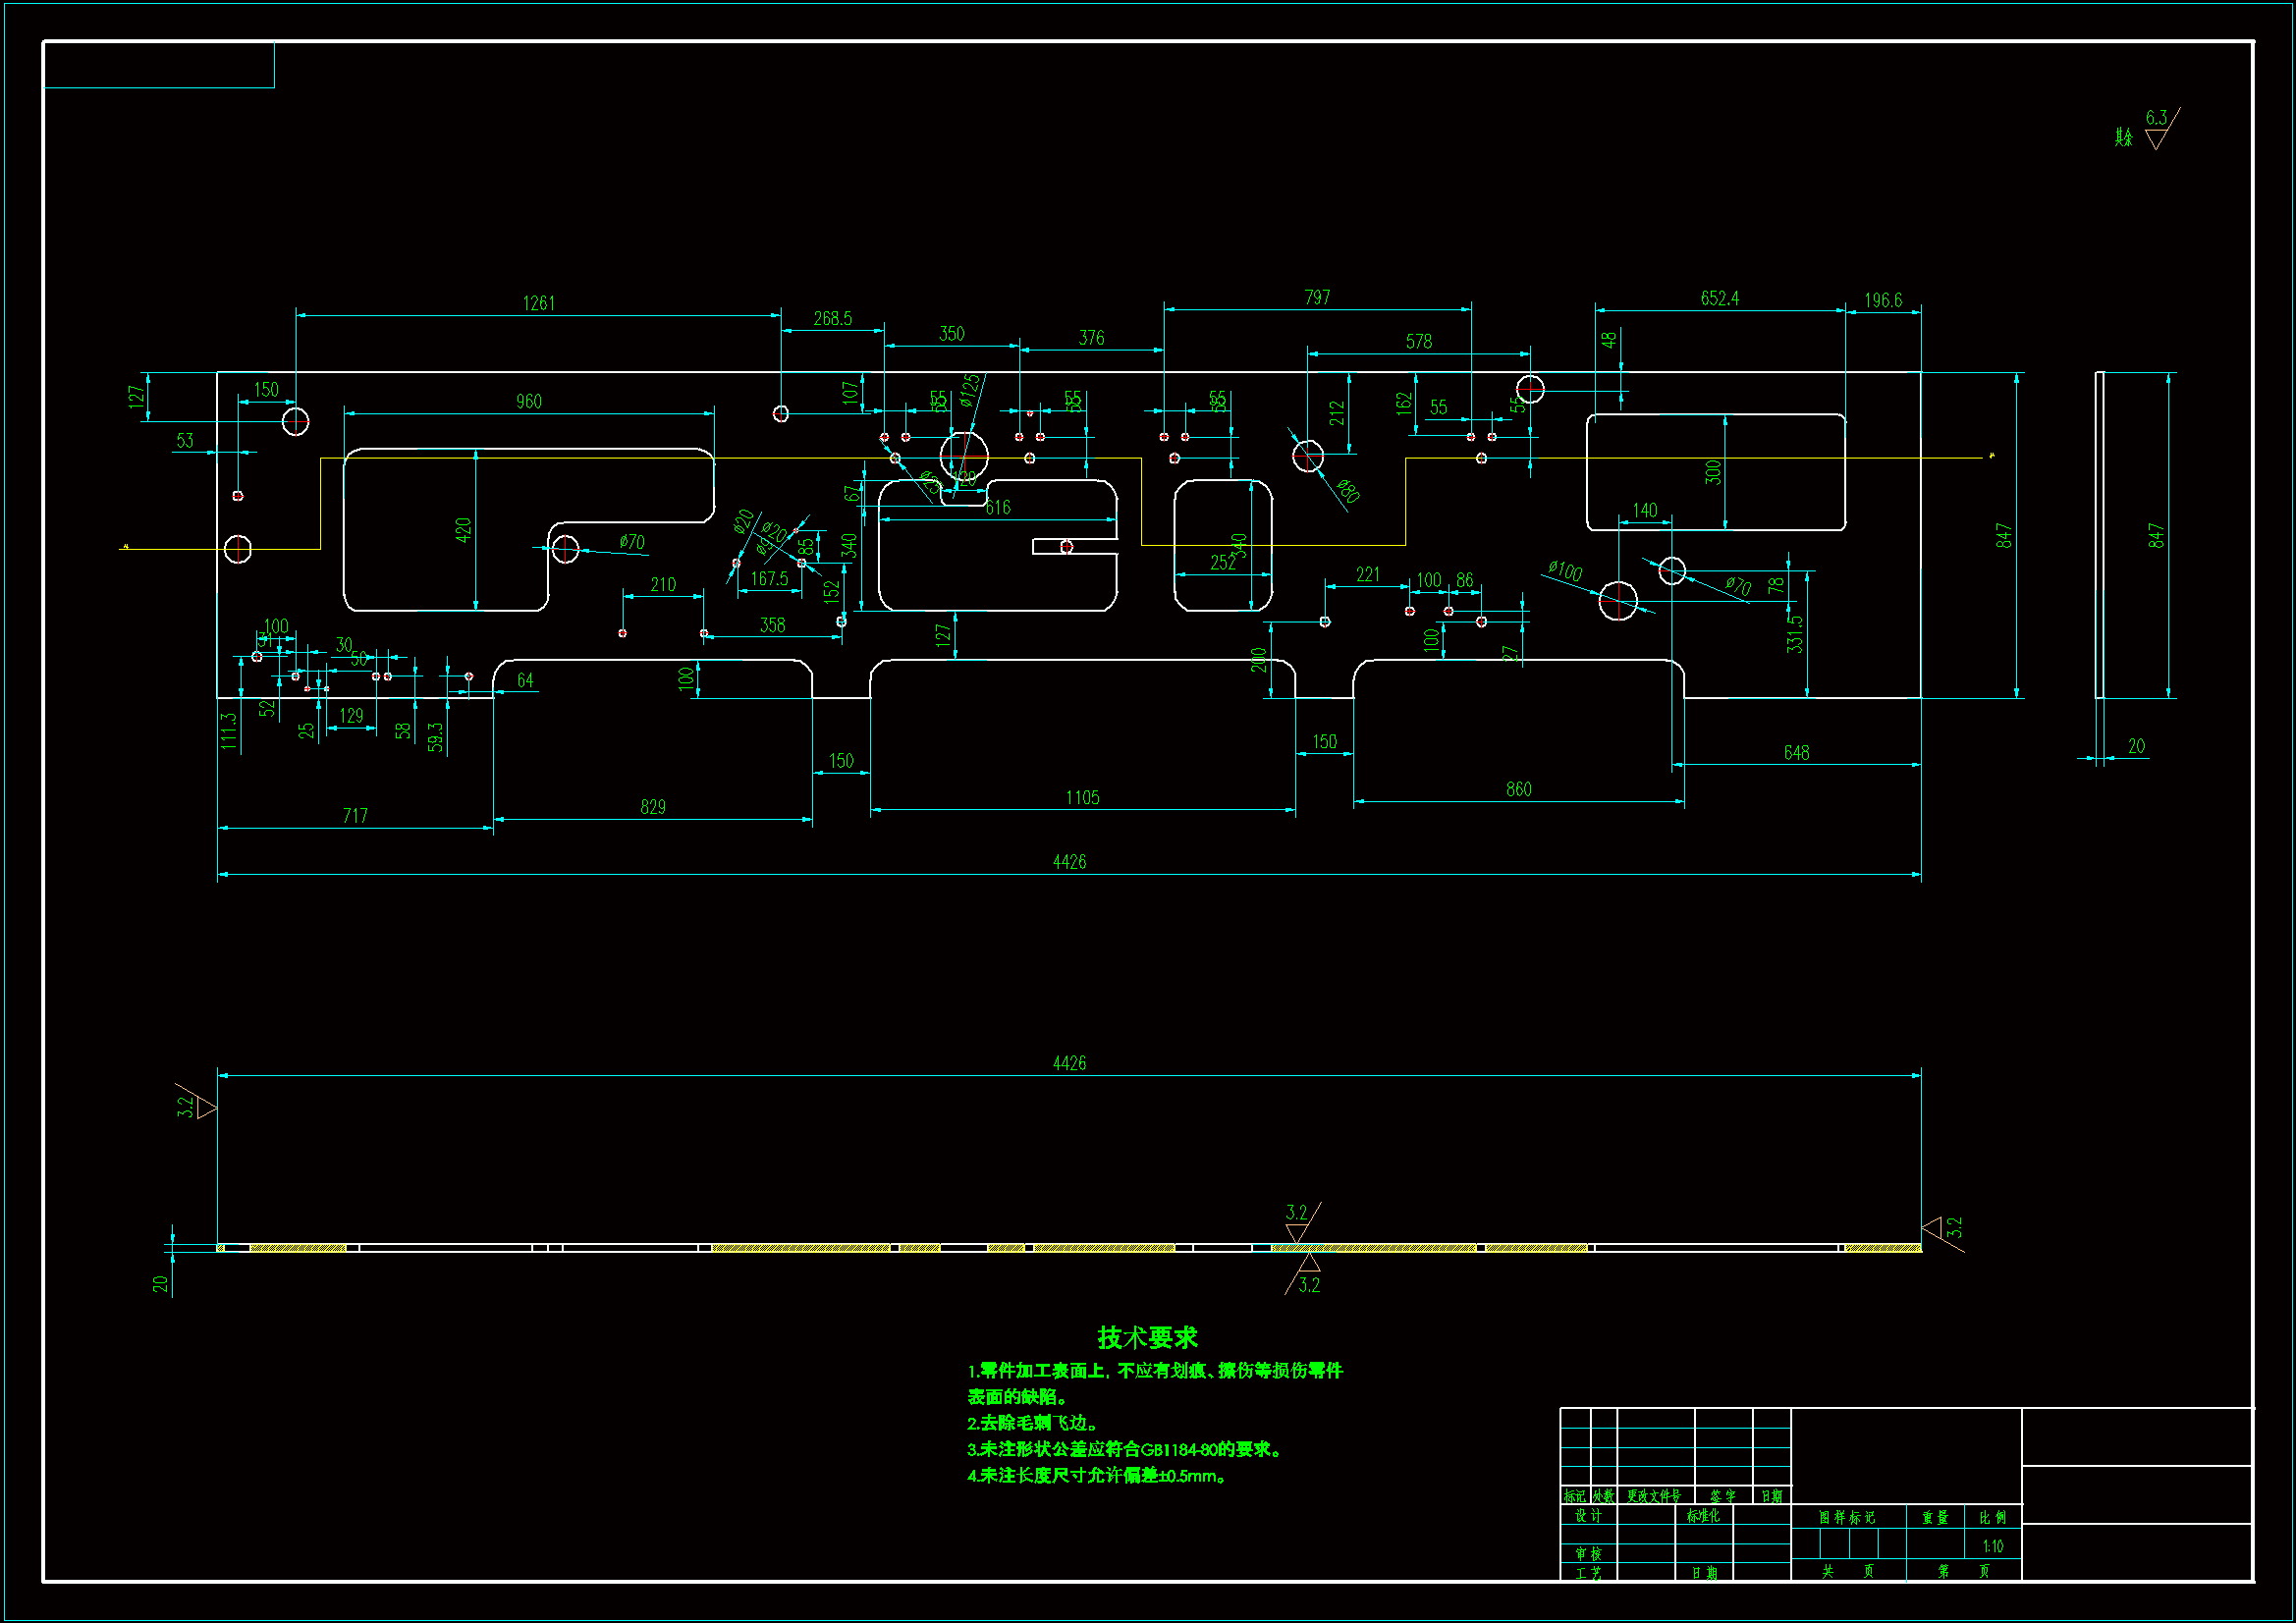The height and width of the screenshot is (1623, 2296).
Task: Click the 图样标记 header in the title block
Action: click(1846, 1517)
